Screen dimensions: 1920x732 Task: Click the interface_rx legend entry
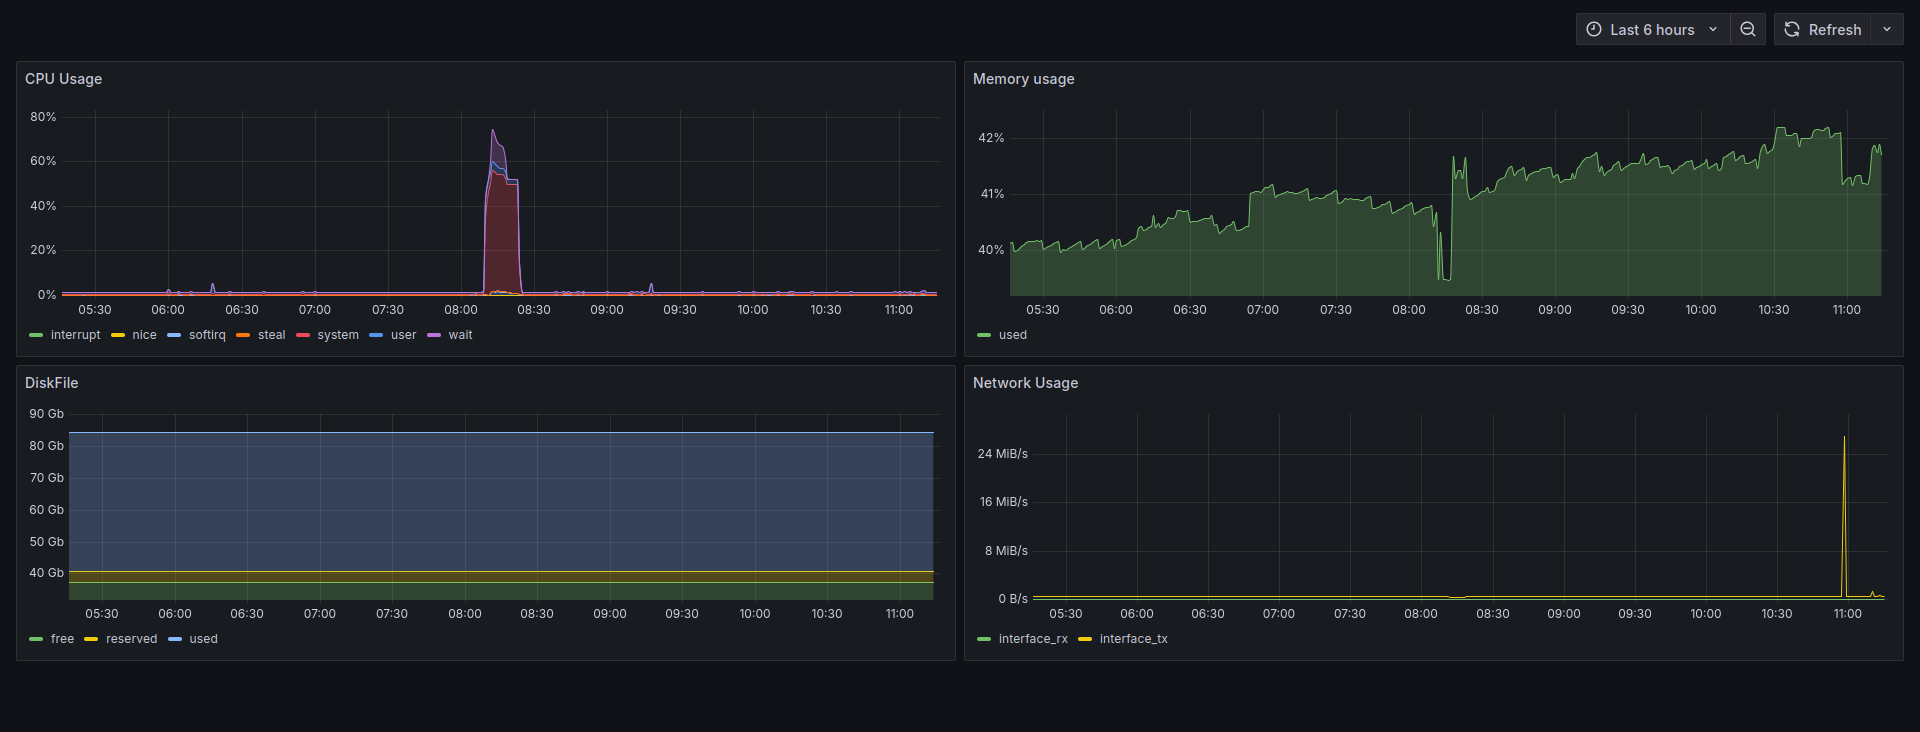pos(1032,639)
